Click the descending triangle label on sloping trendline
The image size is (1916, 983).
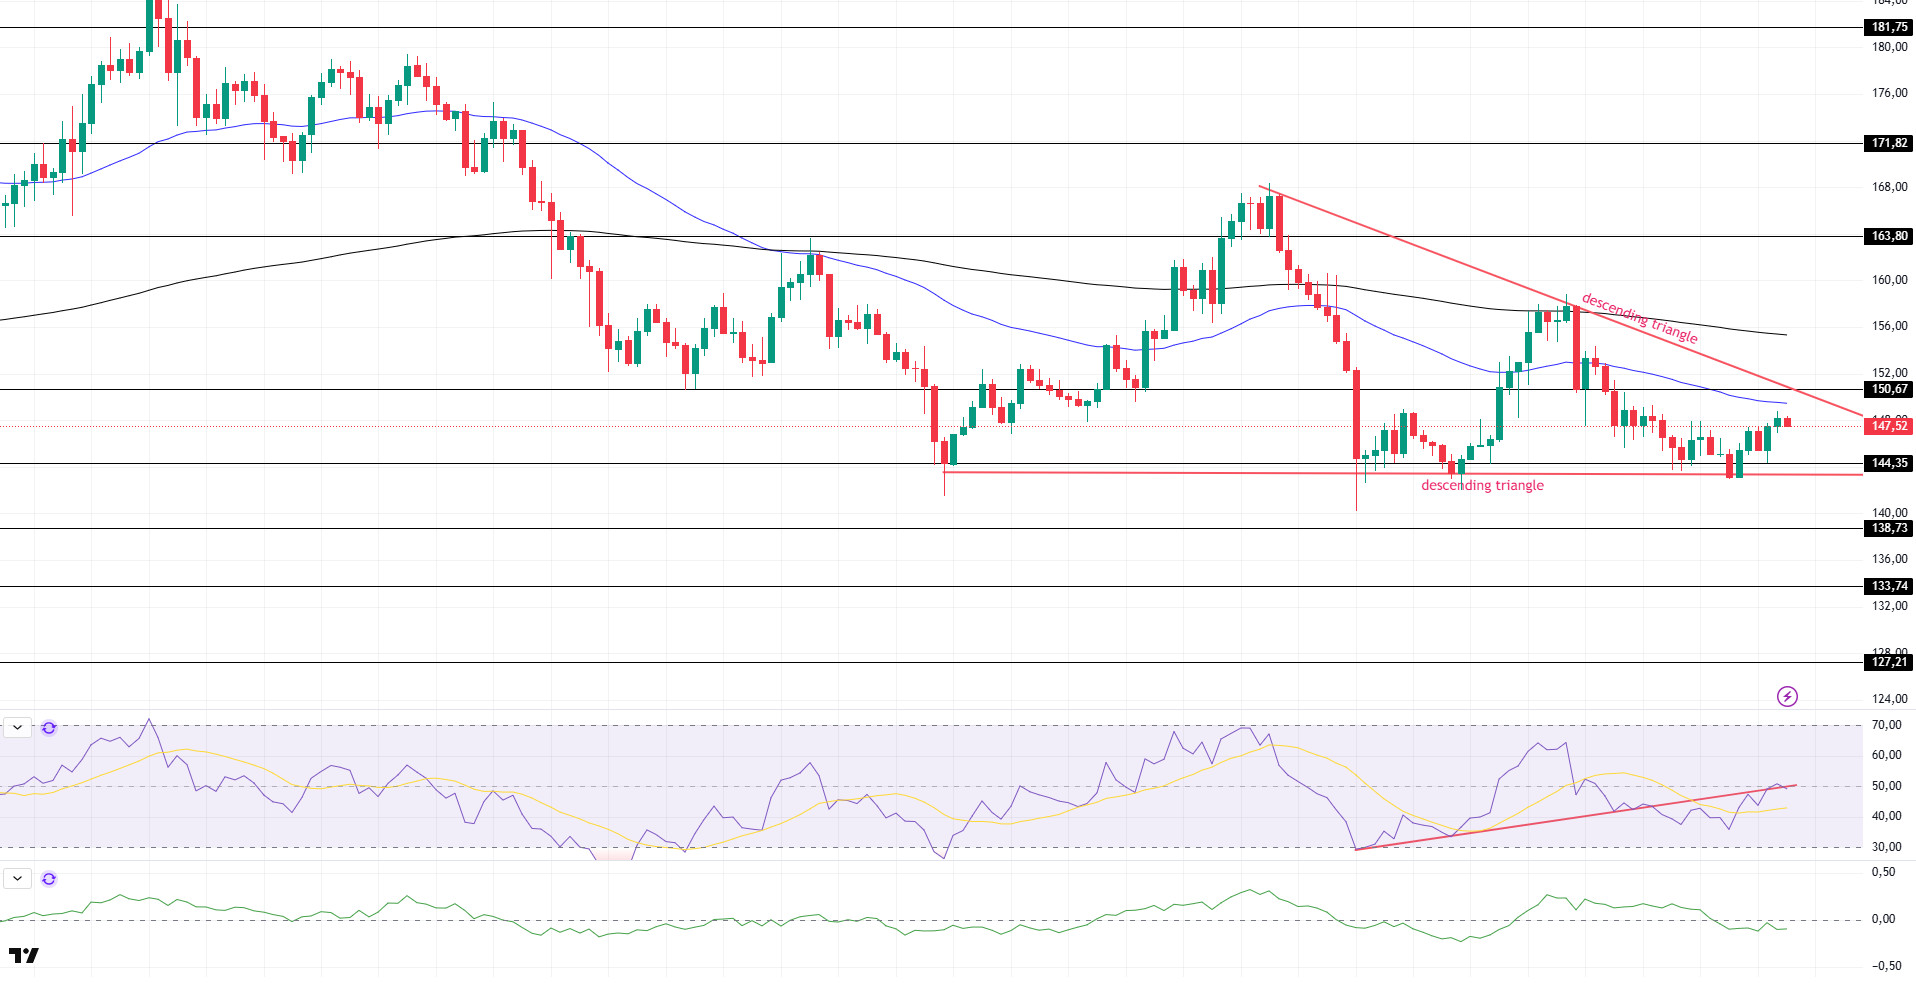pyautogui.click(x=1640, y=318)
